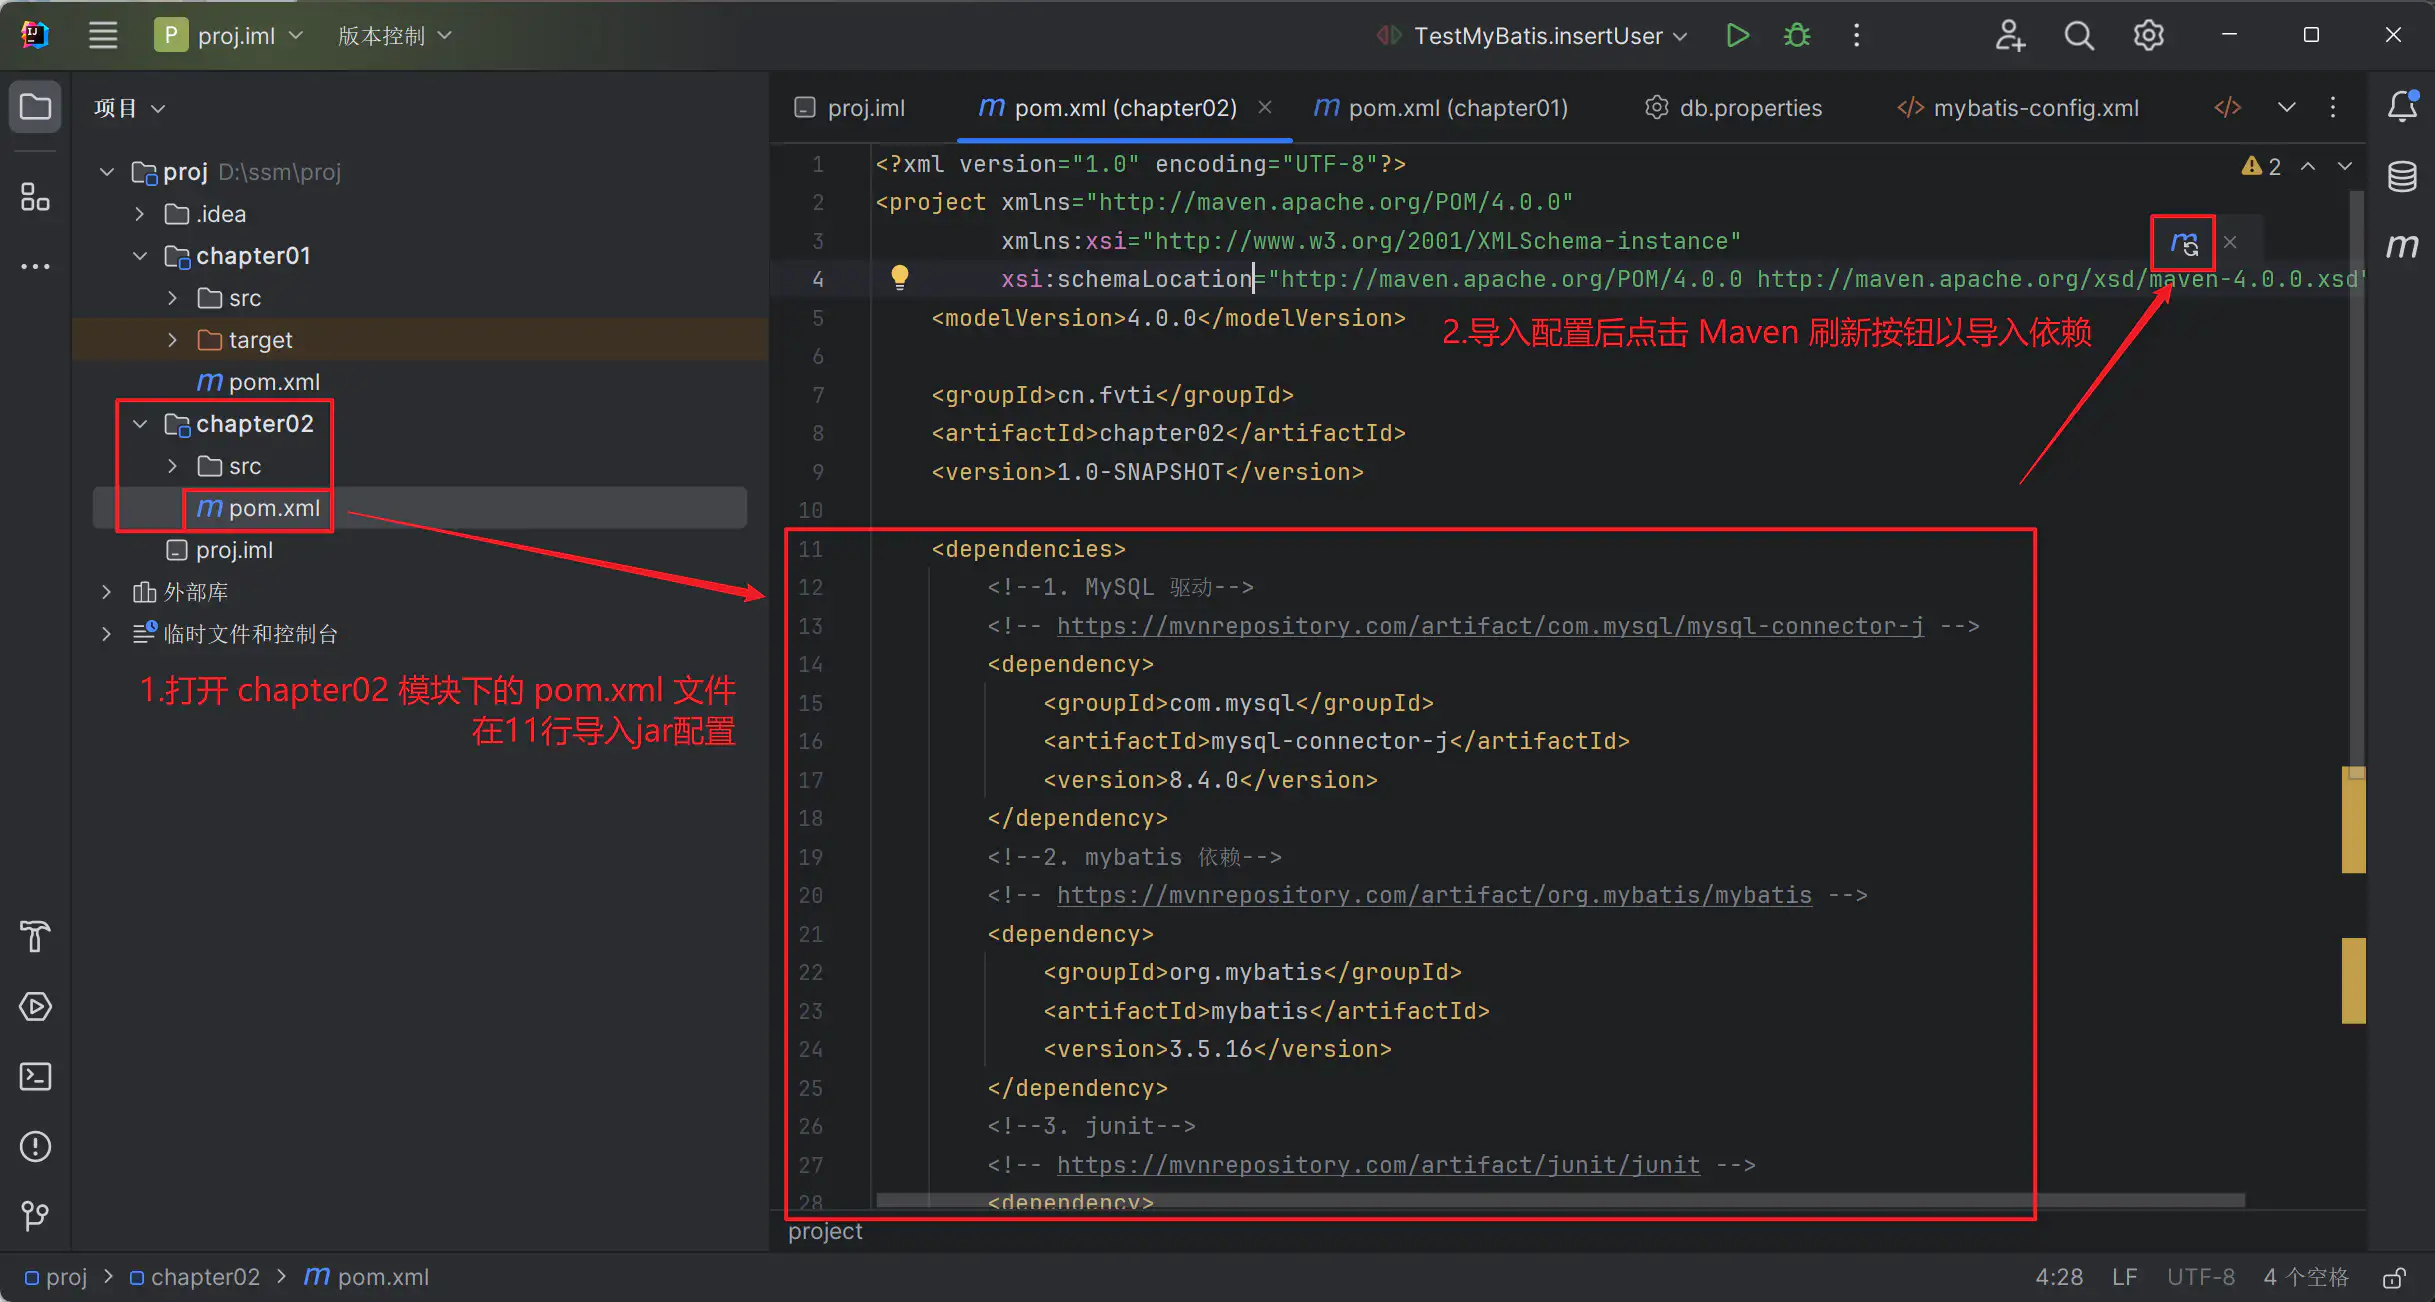Toggle the Project tool window folder icon
The image size is (2435, 1302).
[x=35, y=107]
